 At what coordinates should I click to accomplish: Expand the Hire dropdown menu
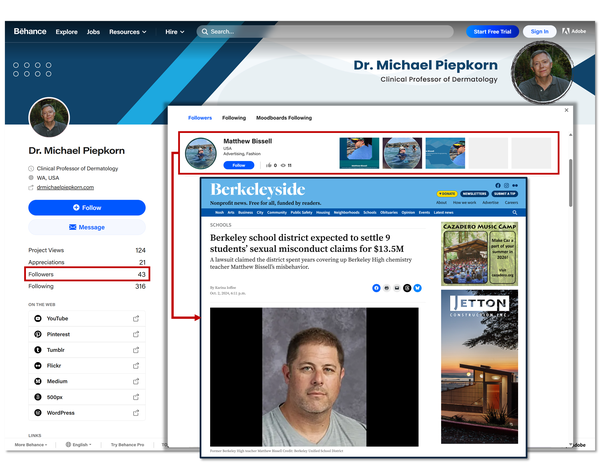[x=175, y=32]
